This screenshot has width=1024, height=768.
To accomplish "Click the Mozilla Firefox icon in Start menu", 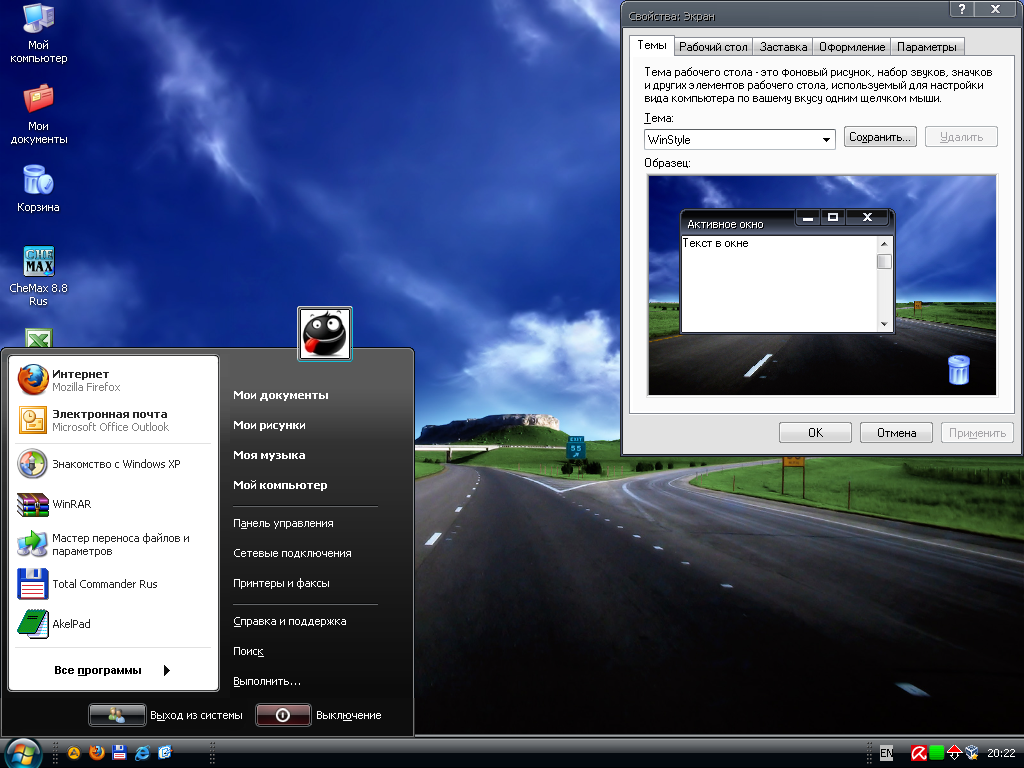I will click(x=33, y=380).
